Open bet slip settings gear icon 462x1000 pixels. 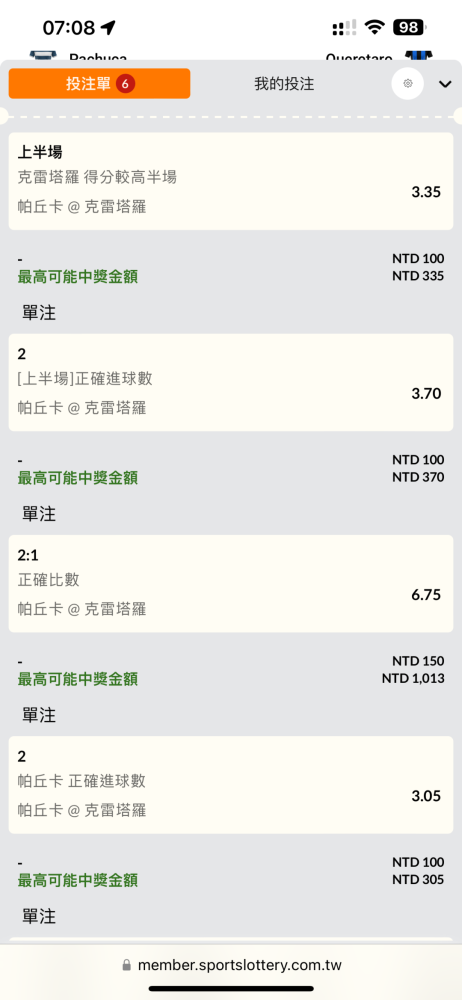(x=407, y=84)
